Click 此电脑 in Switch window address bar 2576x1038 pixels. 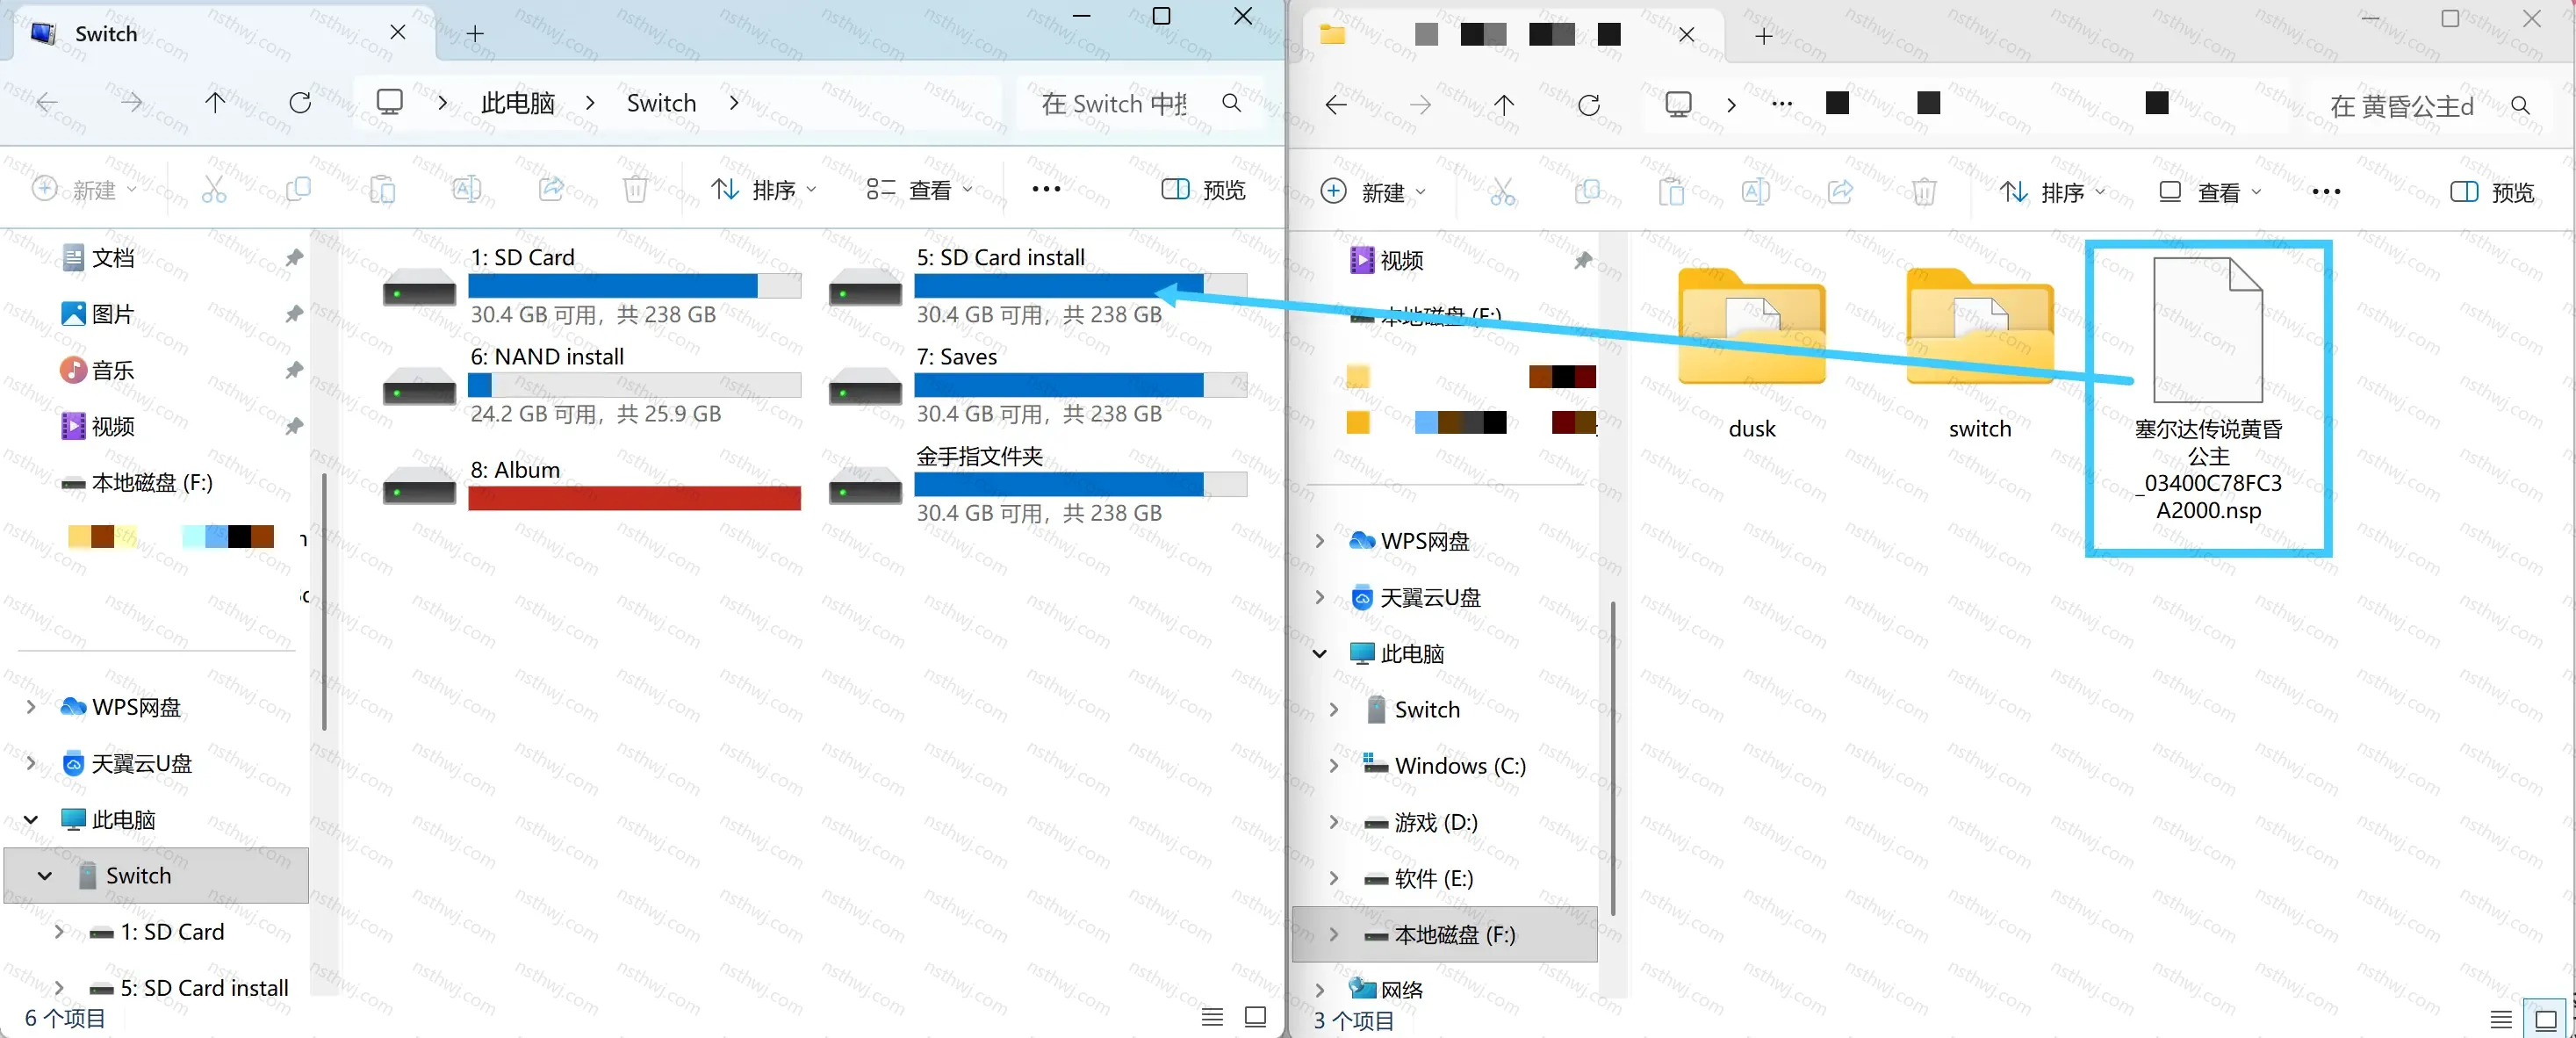tap(517, 103)
